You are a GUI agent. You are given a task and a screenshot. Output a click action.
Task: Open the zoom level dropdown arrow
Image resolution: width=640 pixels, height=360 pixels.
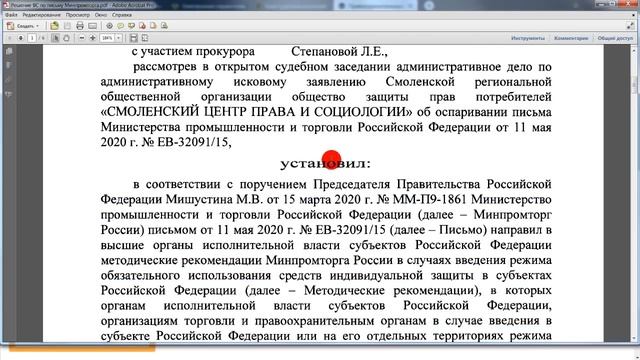(x=118, y=38)
